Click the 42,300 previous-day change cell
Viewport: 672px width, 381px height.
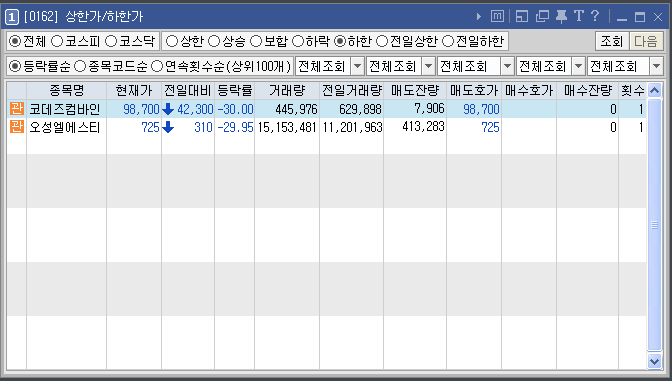(x=195, y=109)
